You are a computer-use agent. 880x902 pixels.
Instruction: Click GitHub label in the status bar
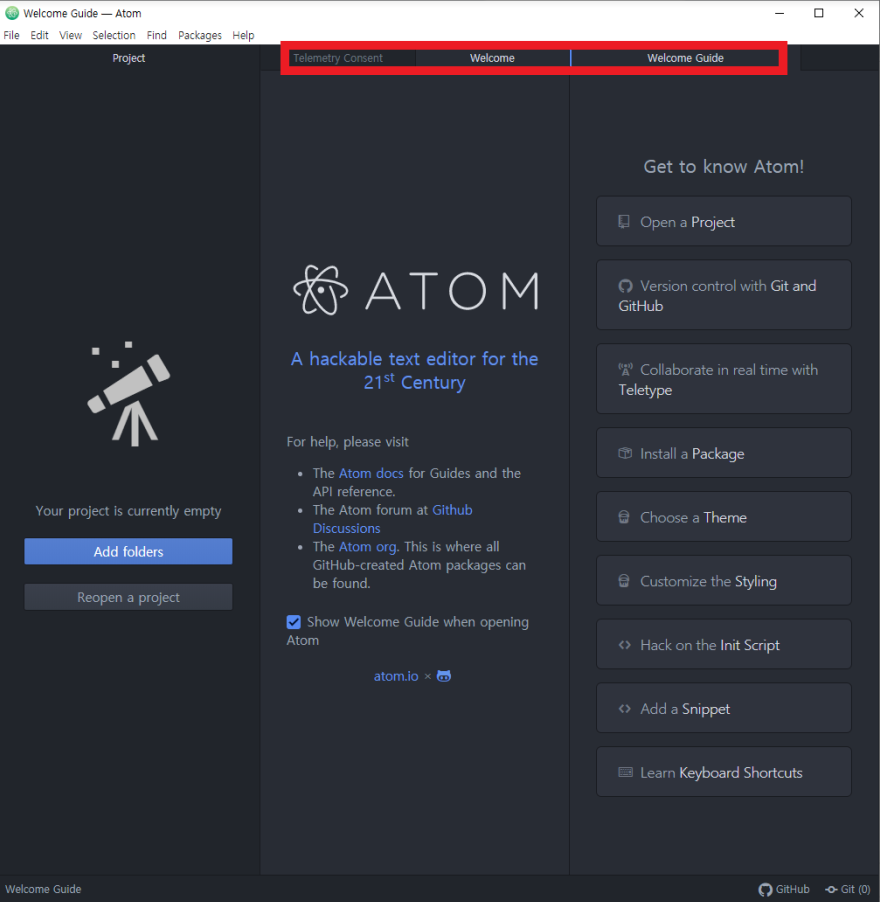click(x=792, y=889)
